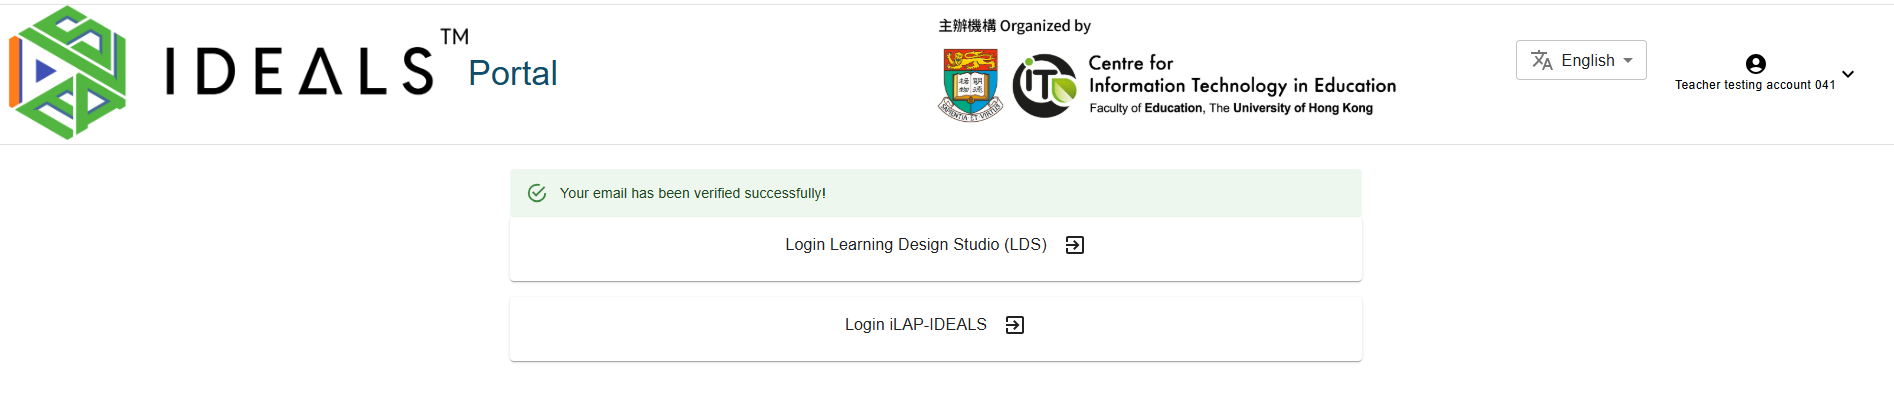Screen dimensions: 1894x403
Task: Click the HKU crest shield logo
Action: 970,84
